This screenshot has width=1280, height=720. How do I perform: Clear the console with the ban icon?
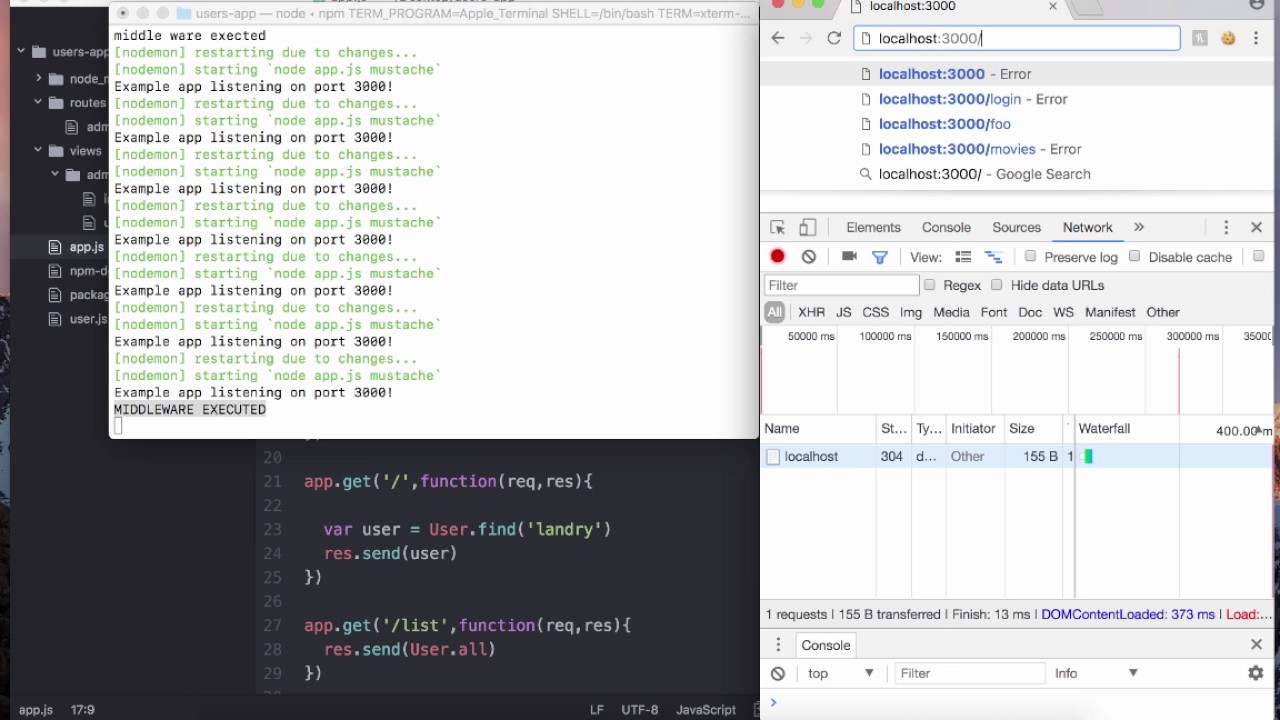(x=778, y=673)
